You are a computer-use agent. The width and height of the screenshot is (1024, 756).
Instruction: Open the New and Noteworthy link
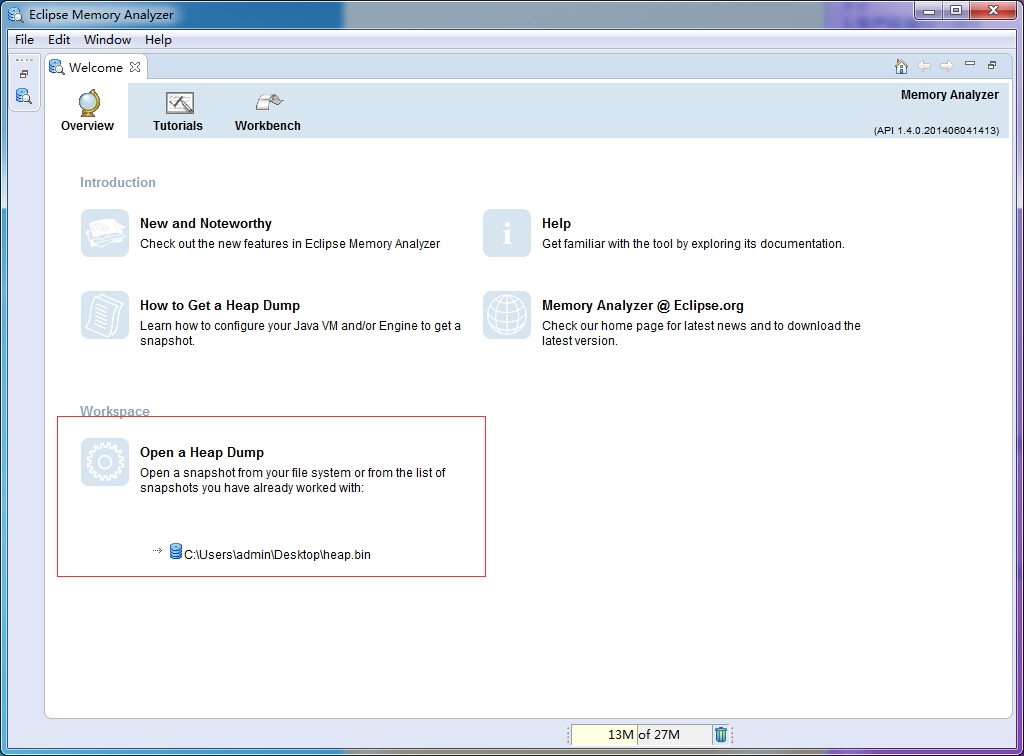(x=206, y=223)
